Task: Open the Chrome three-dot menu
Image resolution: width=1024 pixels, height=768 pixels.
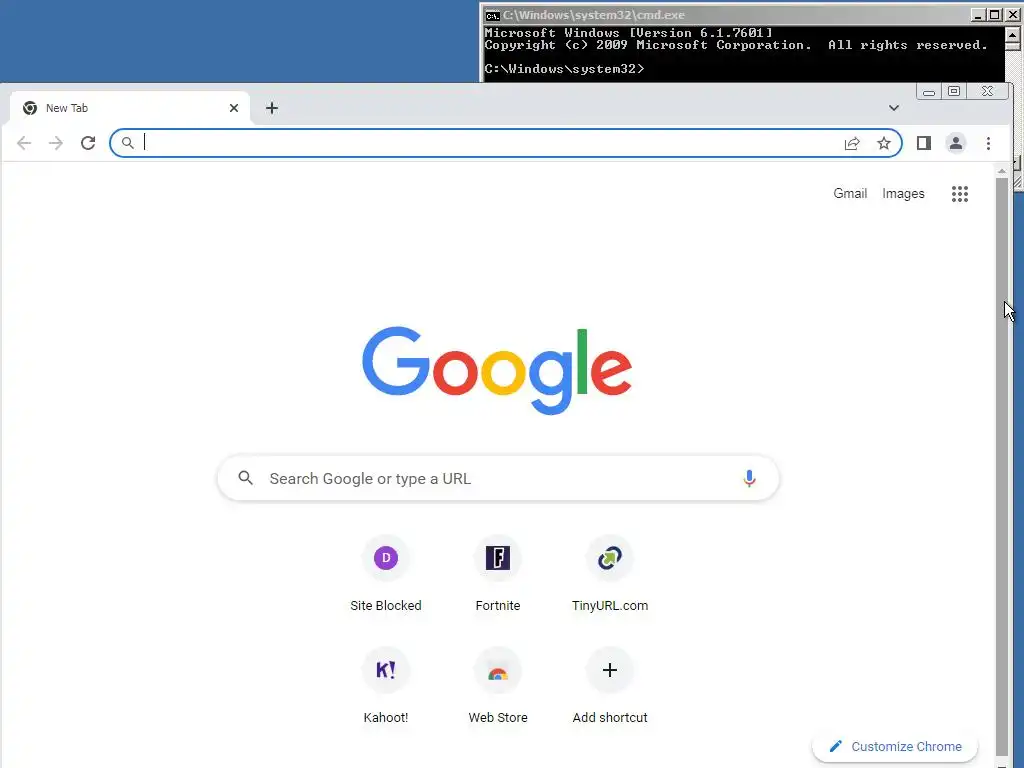Action: (x=988, y=143)
